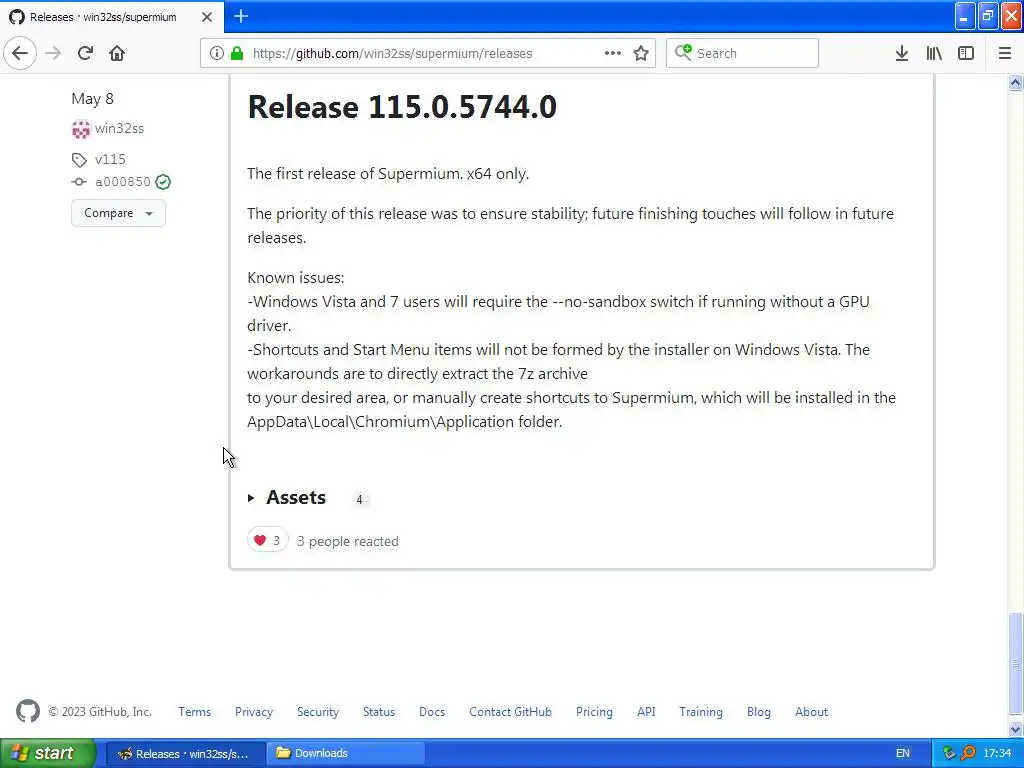Click the GitHub logo in the footer
1024x768 pixels.
point(27,711)
